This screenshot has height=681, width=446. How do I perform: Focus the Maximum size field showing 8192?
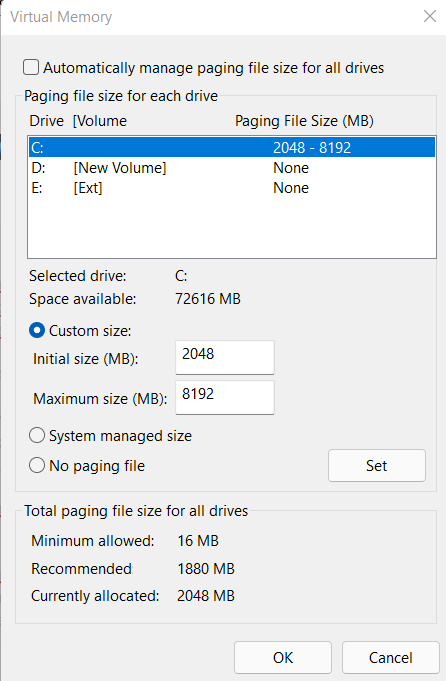click(x=225, y=397)
